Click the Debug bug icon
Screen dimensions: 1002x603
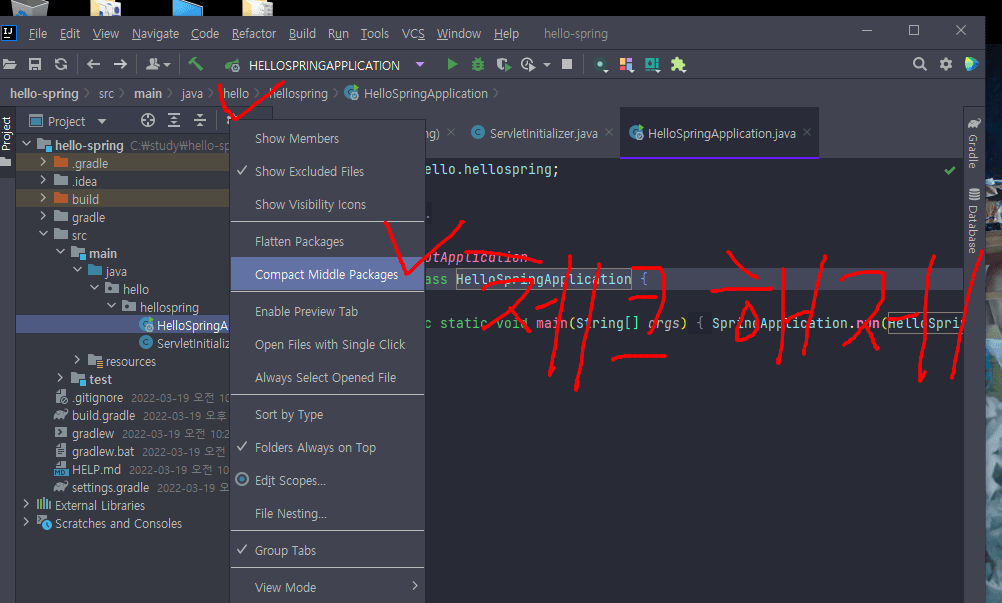coord(478,65)
